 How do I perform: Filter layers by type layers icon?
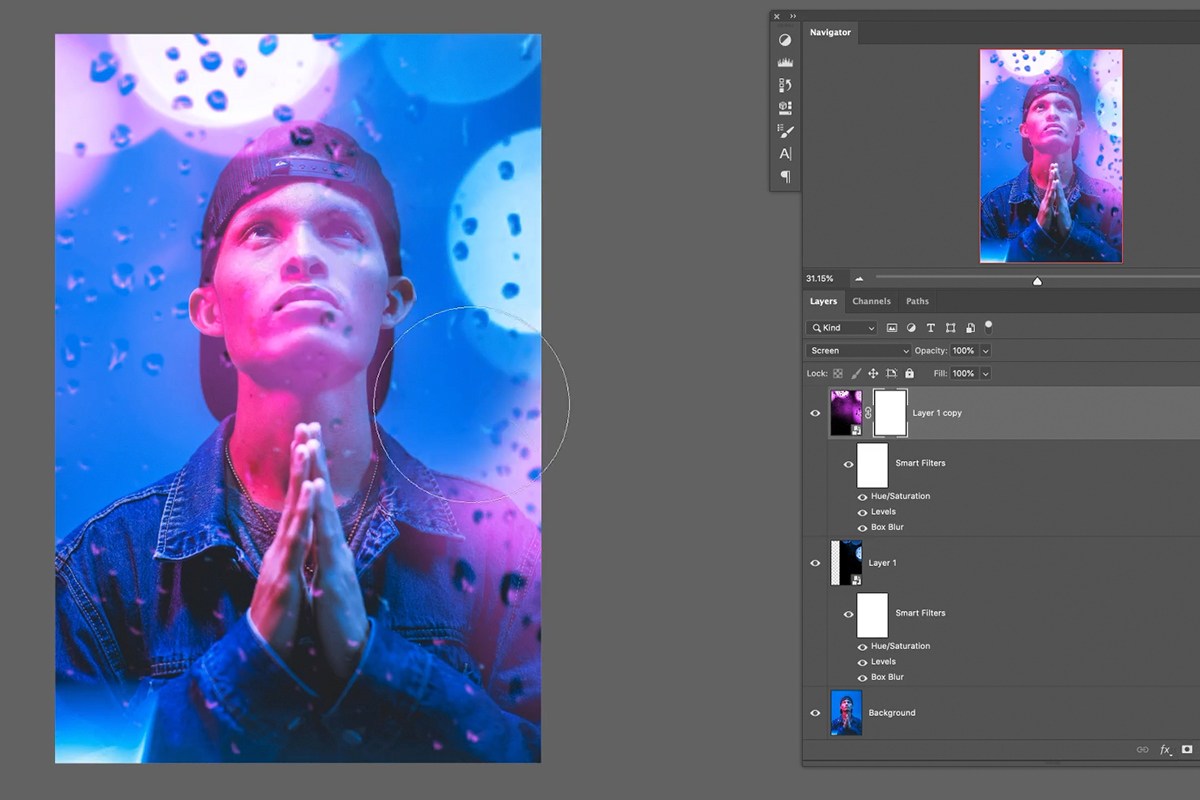[x=931, y=328]
